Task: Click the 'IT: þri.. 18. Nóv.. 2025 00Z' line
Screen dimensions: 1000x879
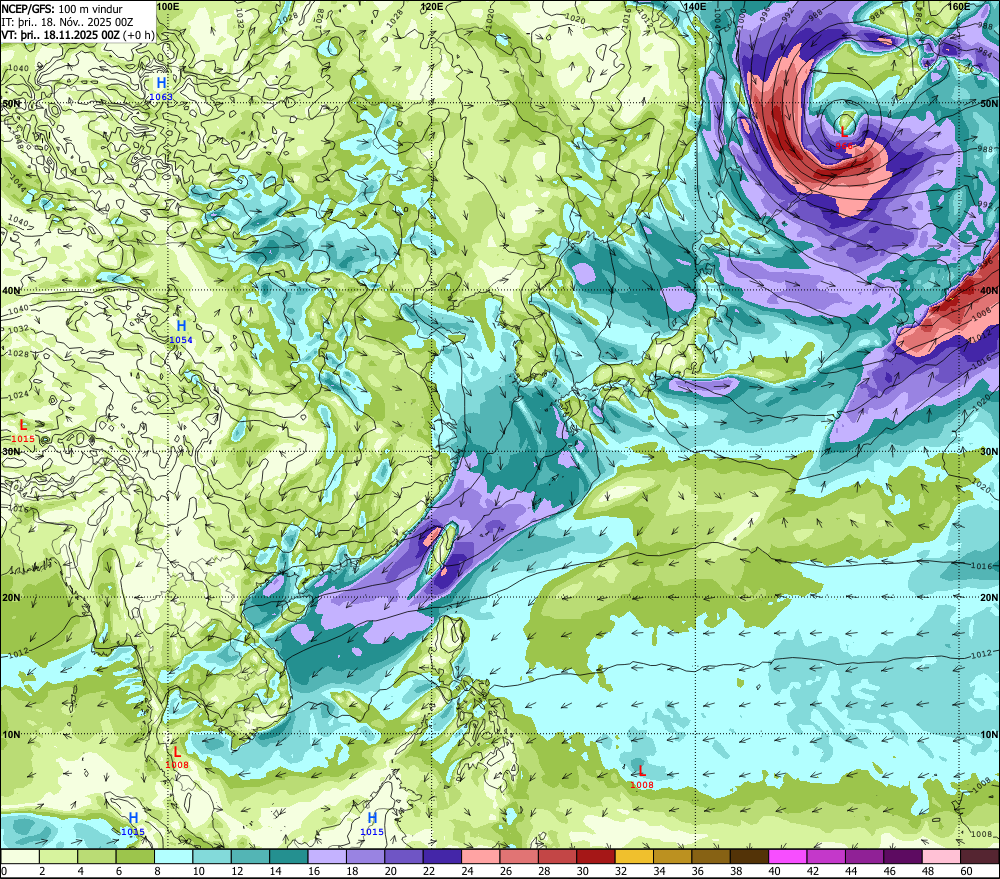Action: 68,22
